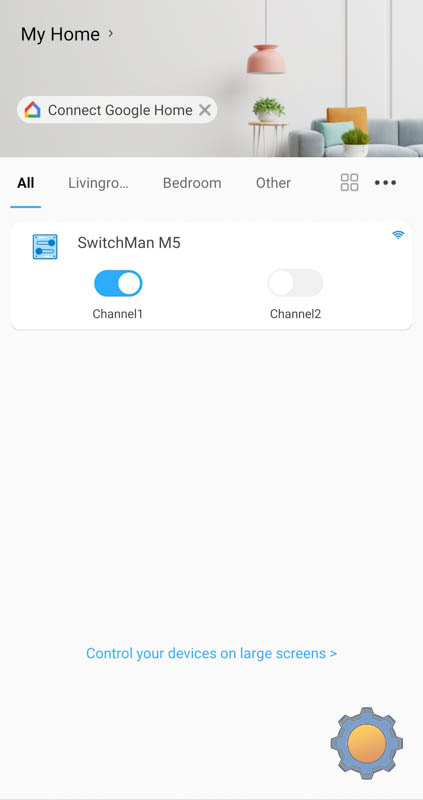
Task: Click the Google Home logo icon
Action: pos(32,110)
